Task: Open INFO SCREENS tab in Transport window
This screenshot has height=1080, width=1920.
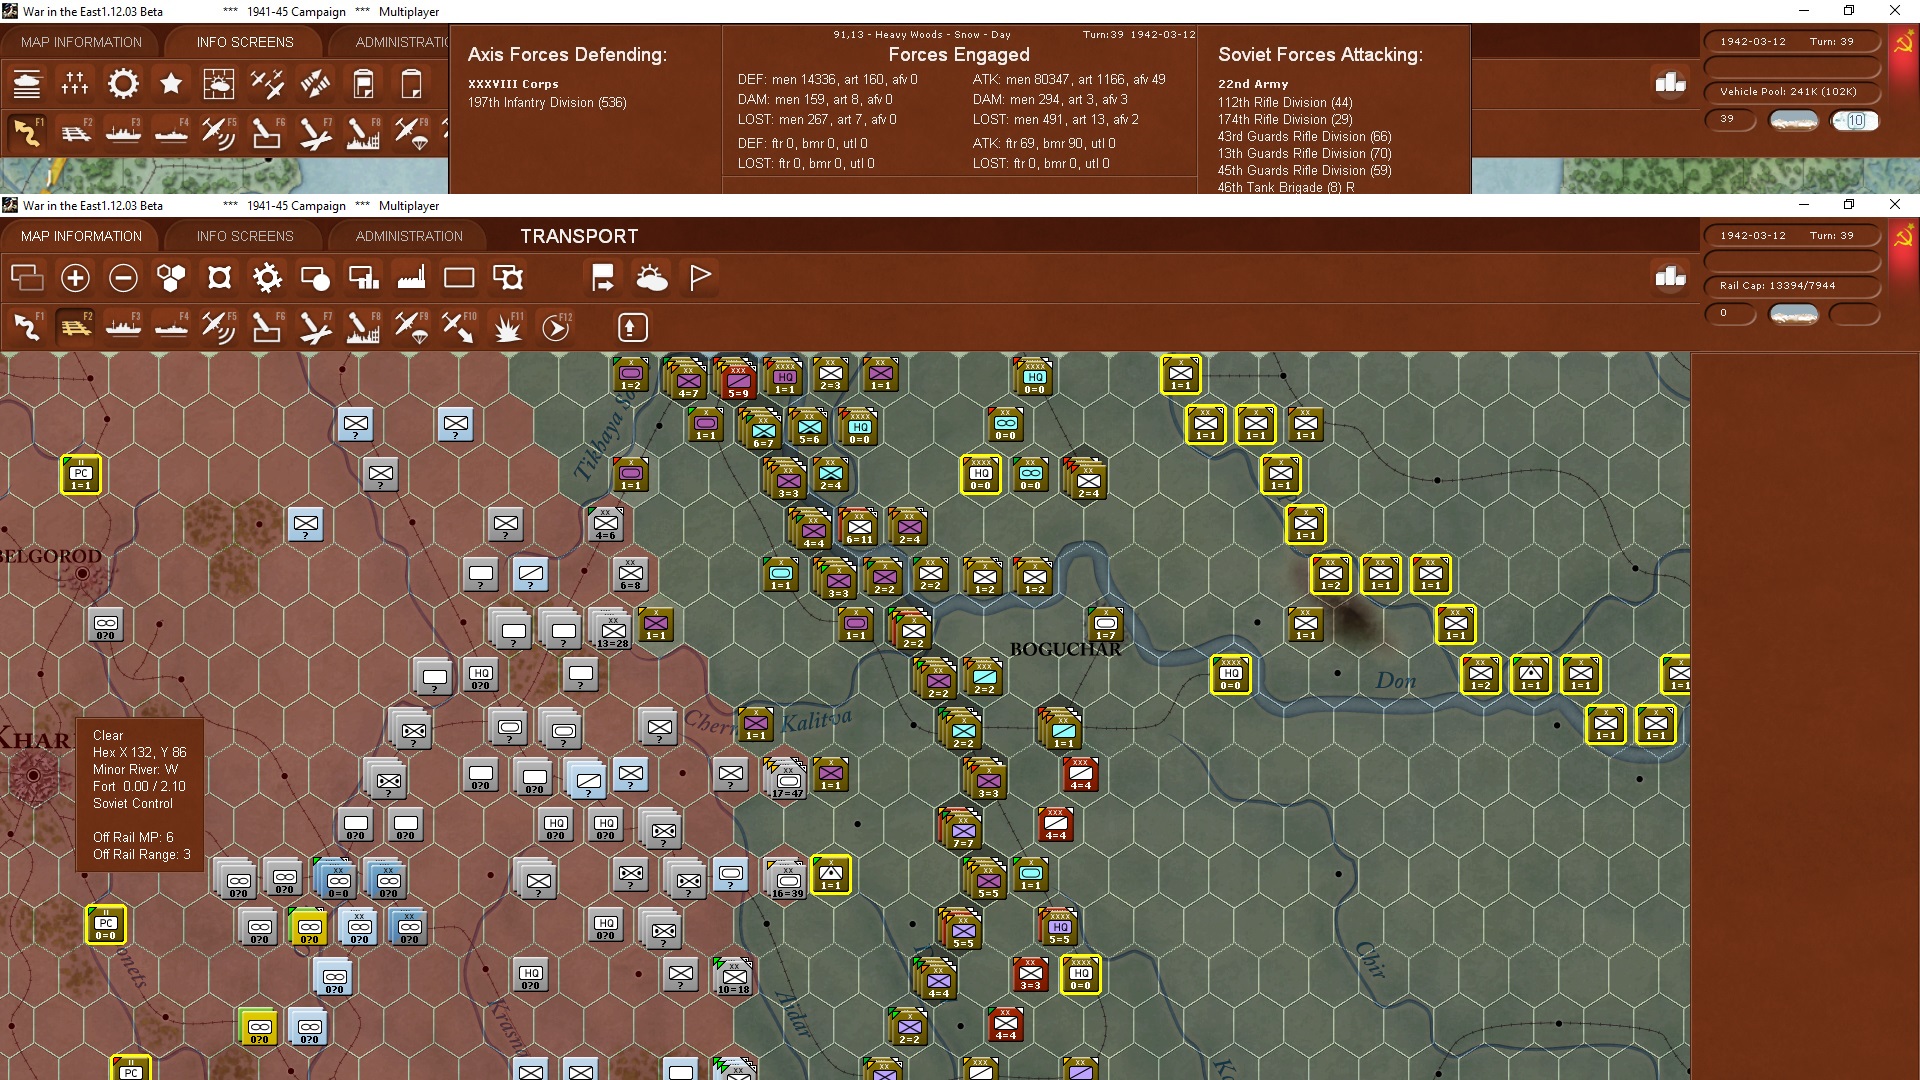Action: pos(245,236)
